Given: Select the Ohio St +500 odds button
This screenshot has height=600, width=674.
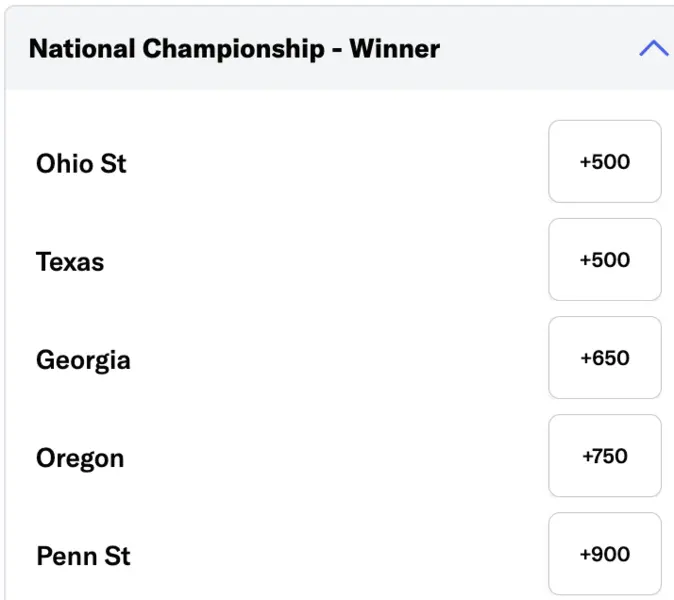Looking at the screenshot, I should click(x=604, y=162).
